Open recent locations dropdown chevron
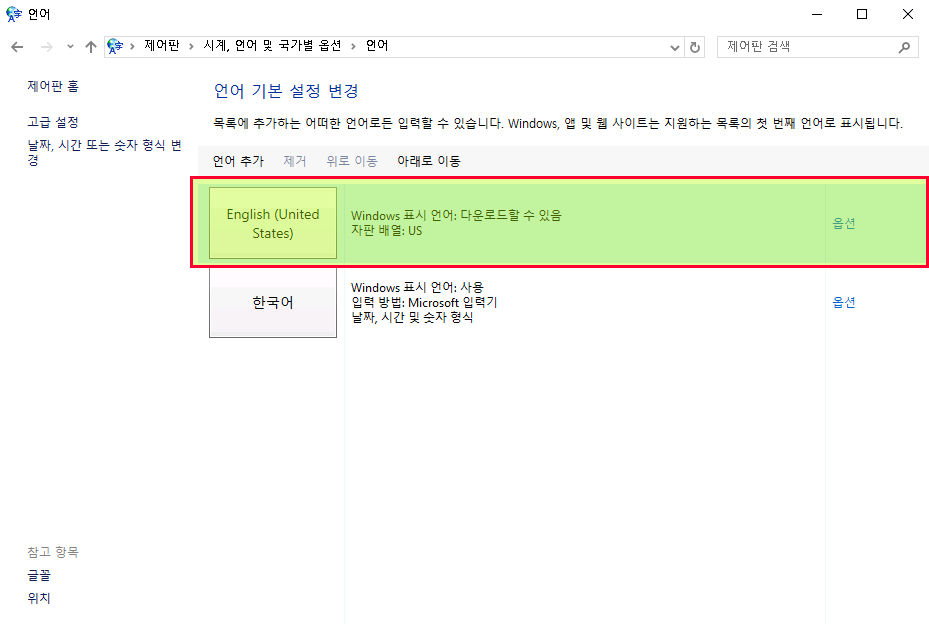 pyautogui.click(x=70, y=47)
